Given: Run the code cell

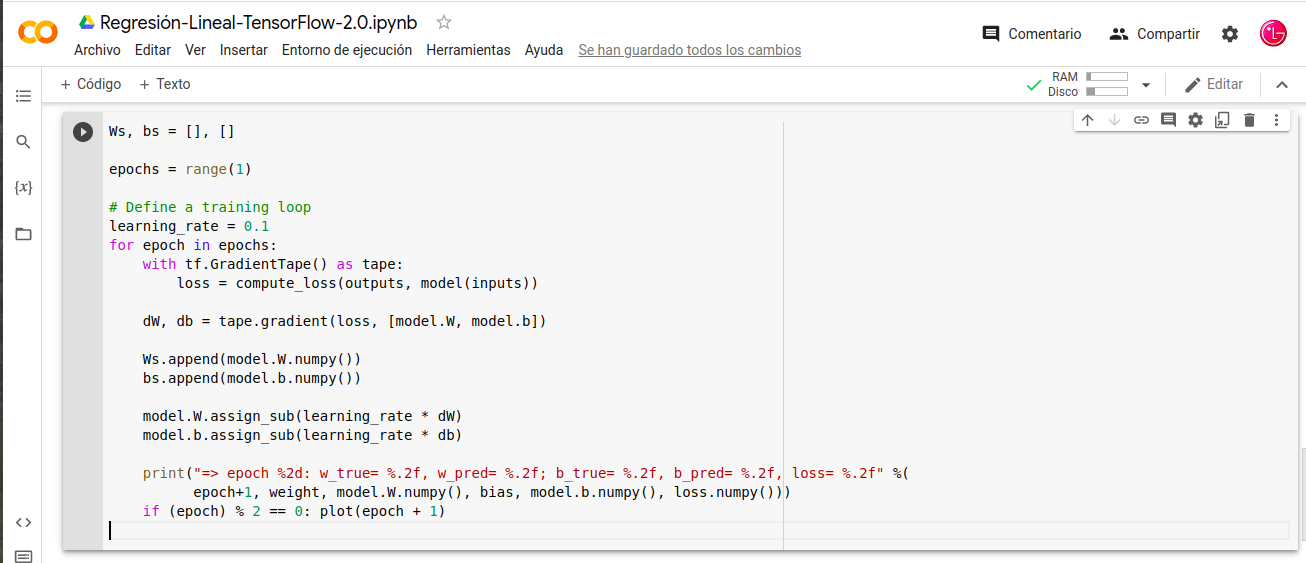Looking at the screenshot, I should [x=83, y=132].
